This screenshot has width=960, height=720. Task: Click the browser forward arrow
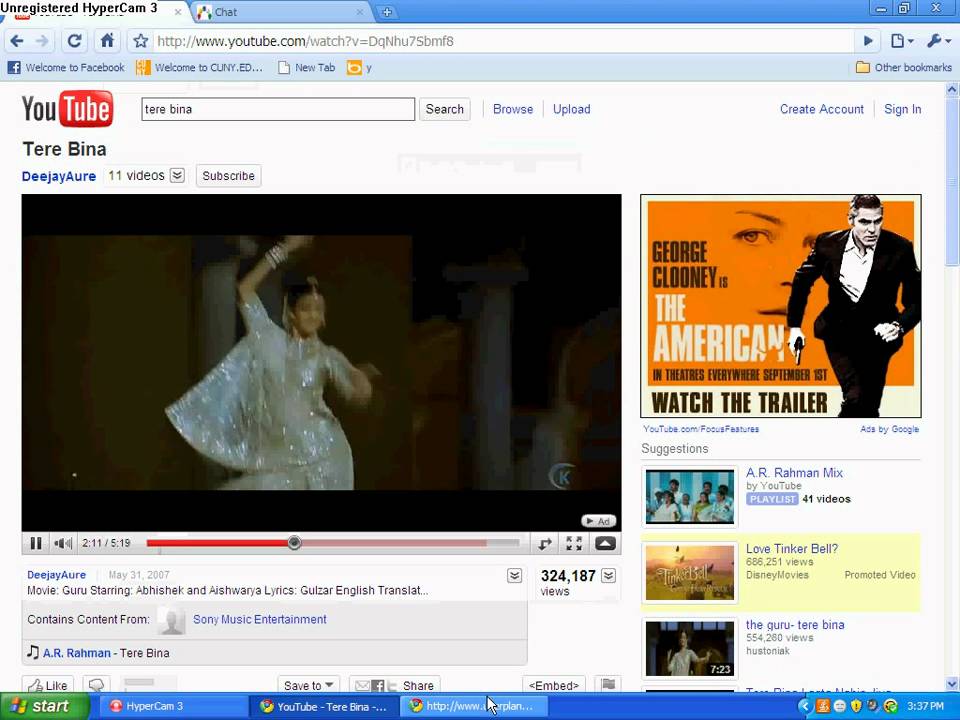[x=42, y=41]
